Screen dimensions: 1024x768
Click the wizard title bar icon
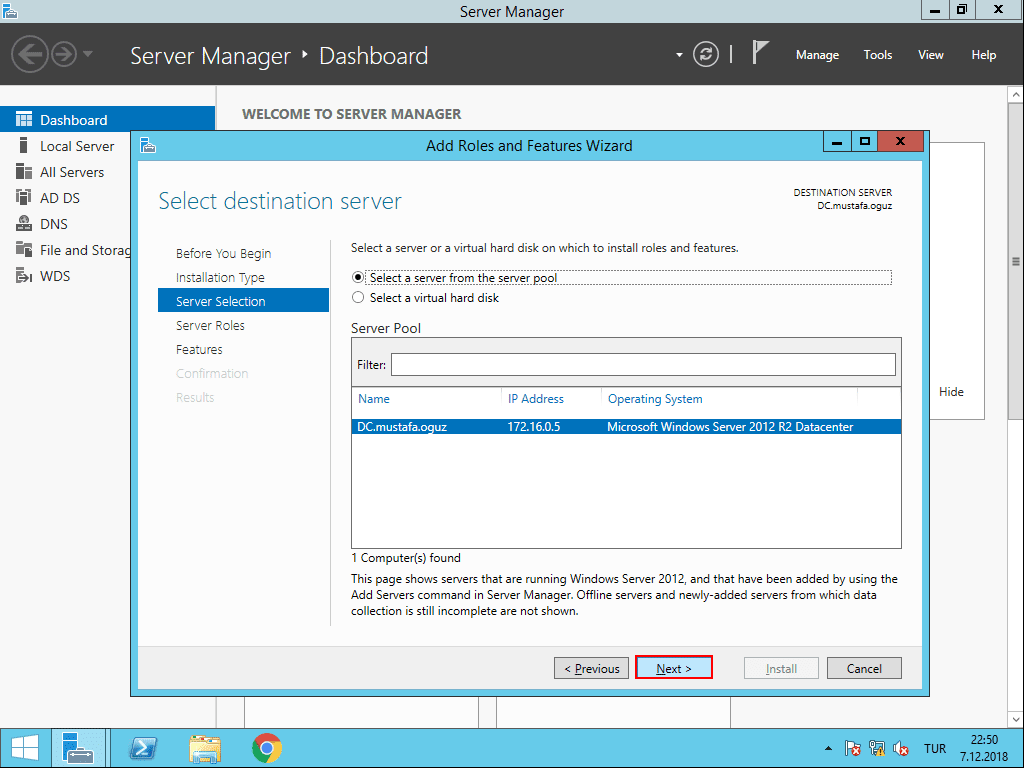pos(148,144)
